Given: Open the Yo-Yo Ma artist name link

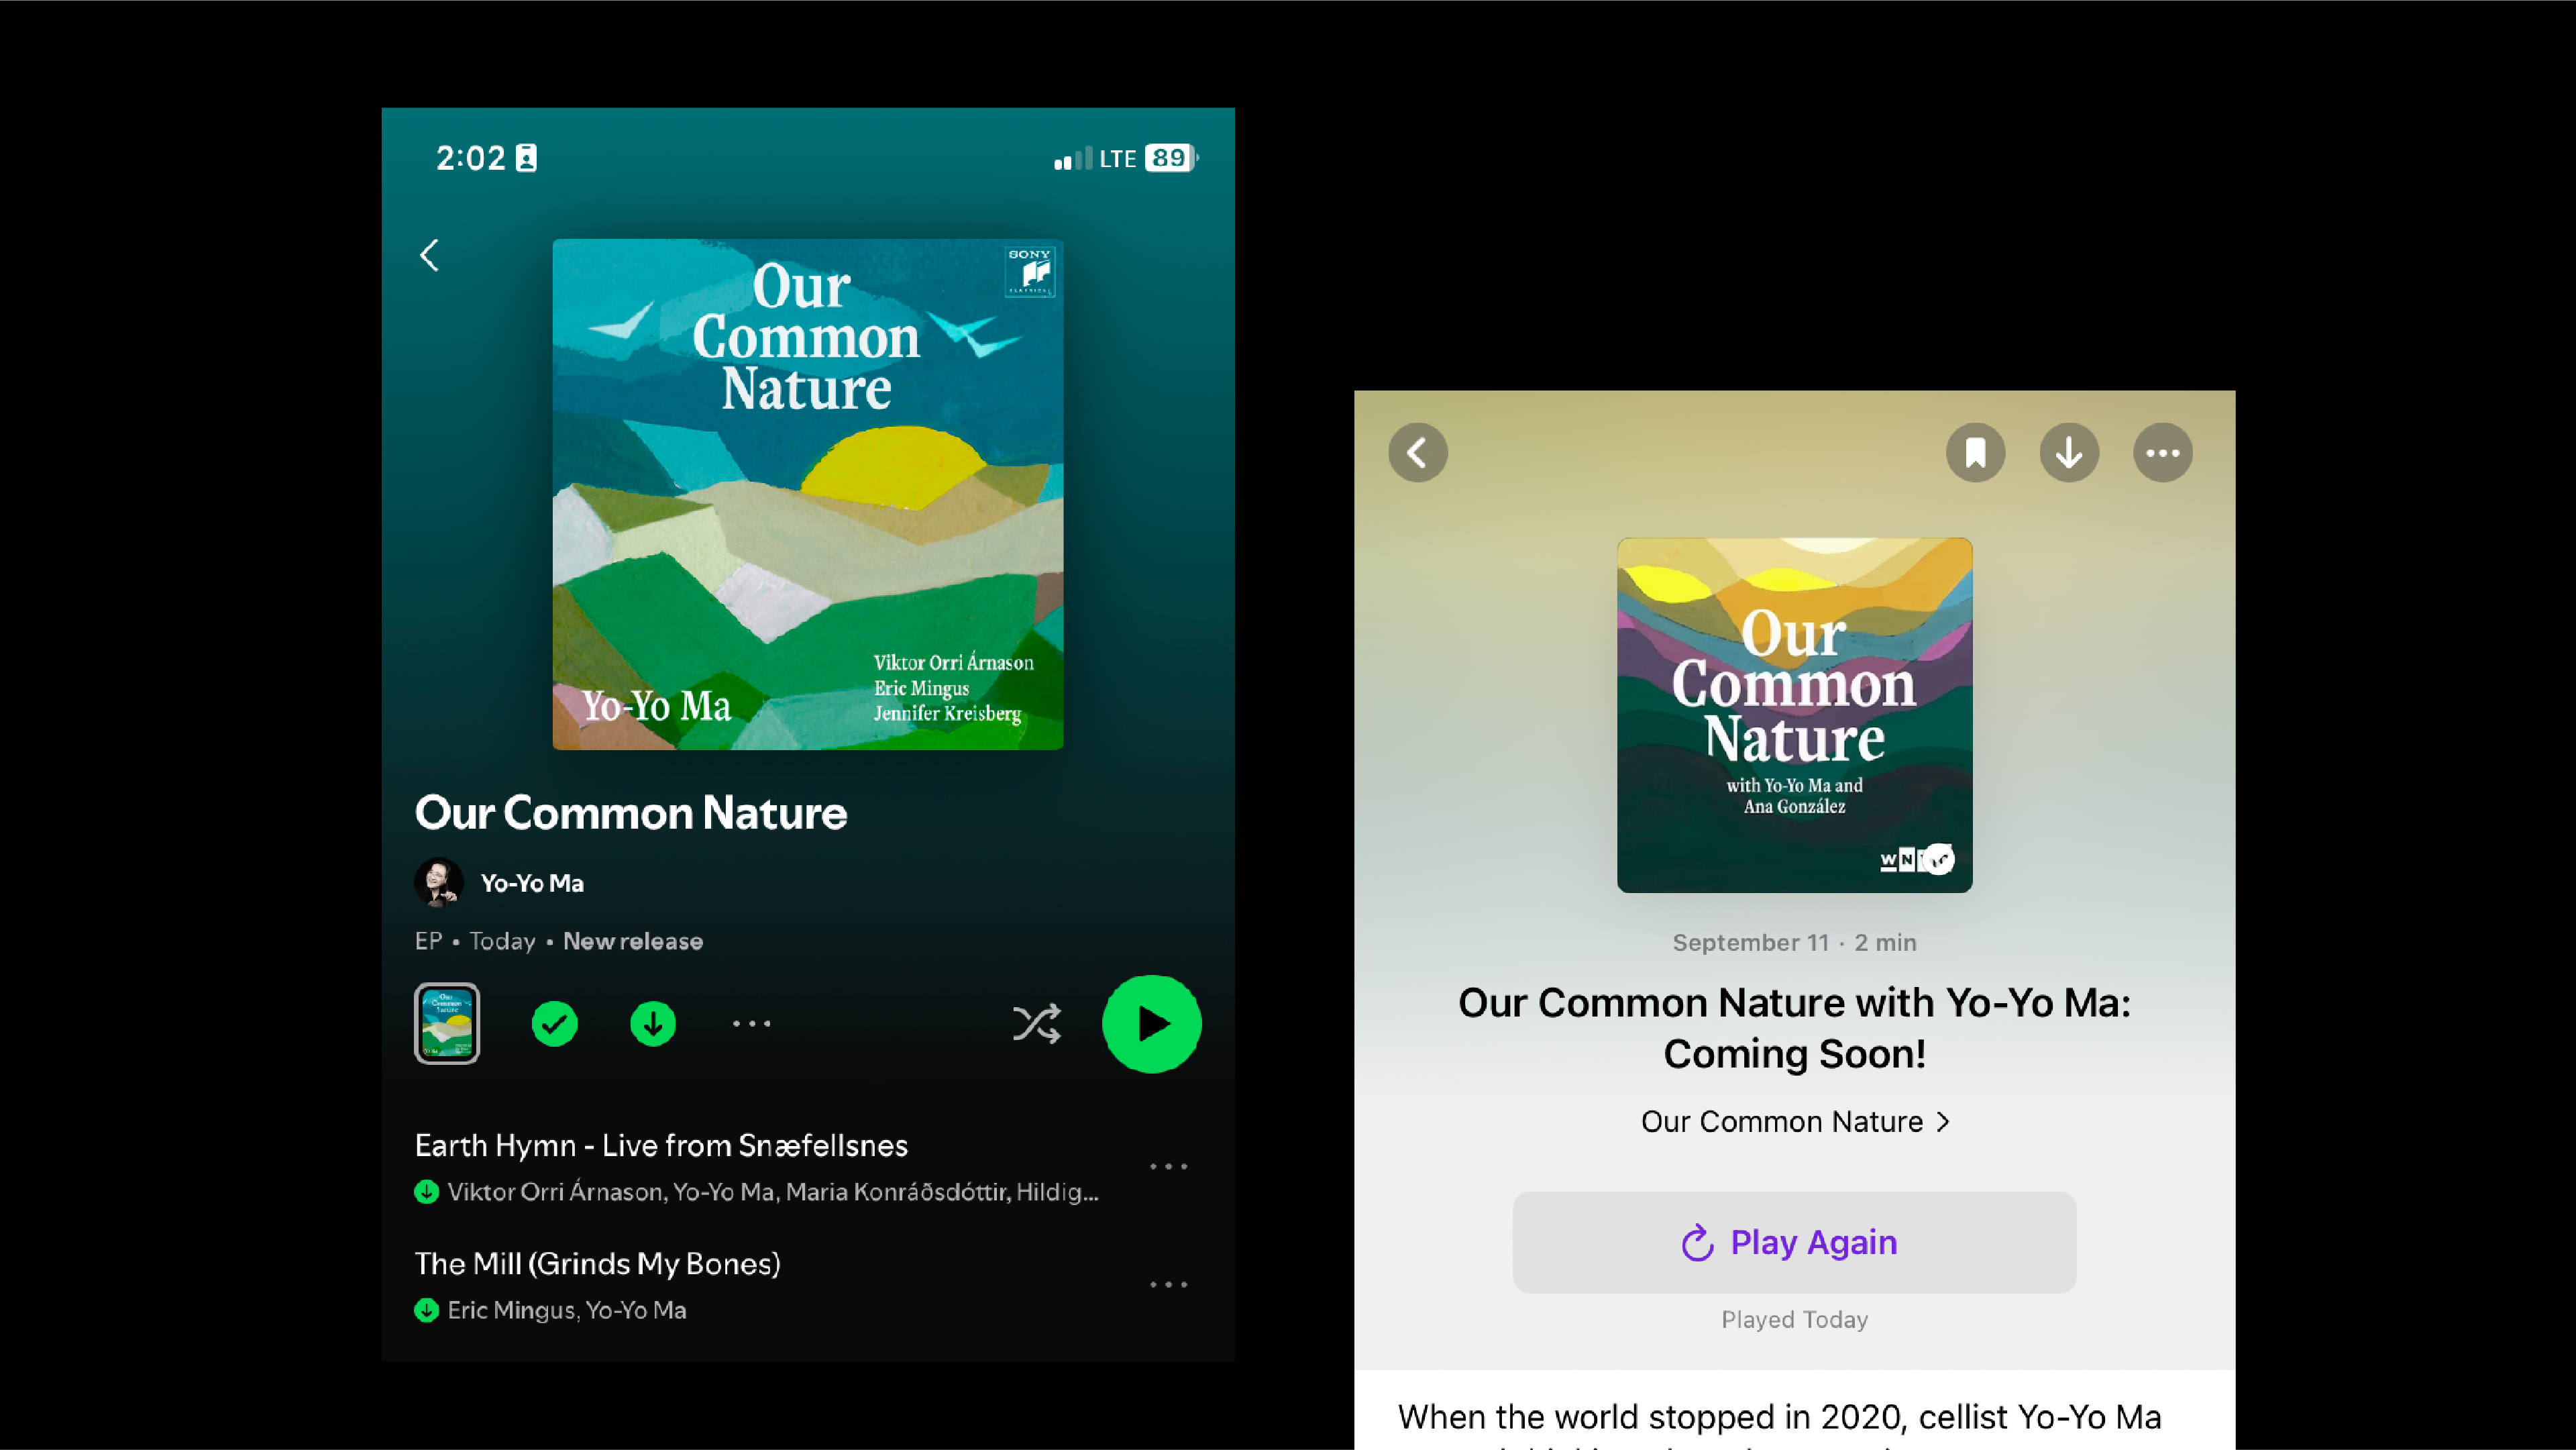Looking at the screenshot, I should (x=532, y=883).
